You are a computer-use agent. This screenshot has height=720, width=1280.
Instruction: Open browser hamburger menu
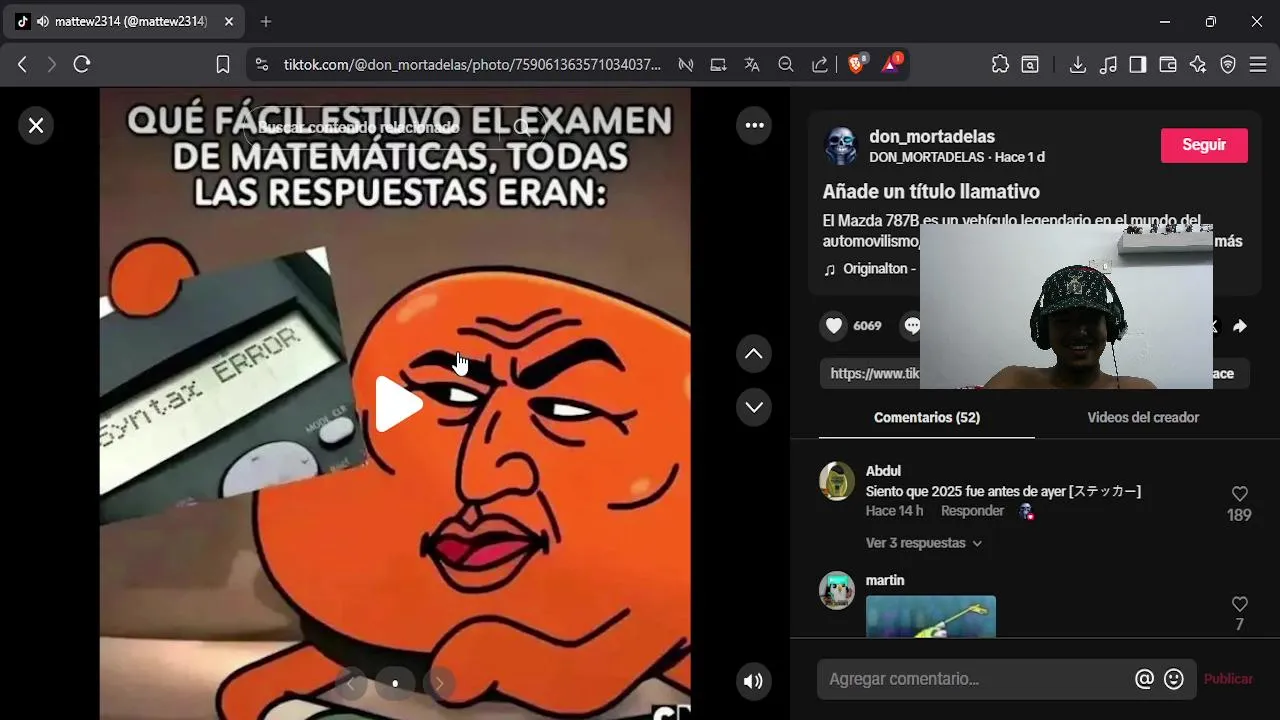(x=1258, y=64)
